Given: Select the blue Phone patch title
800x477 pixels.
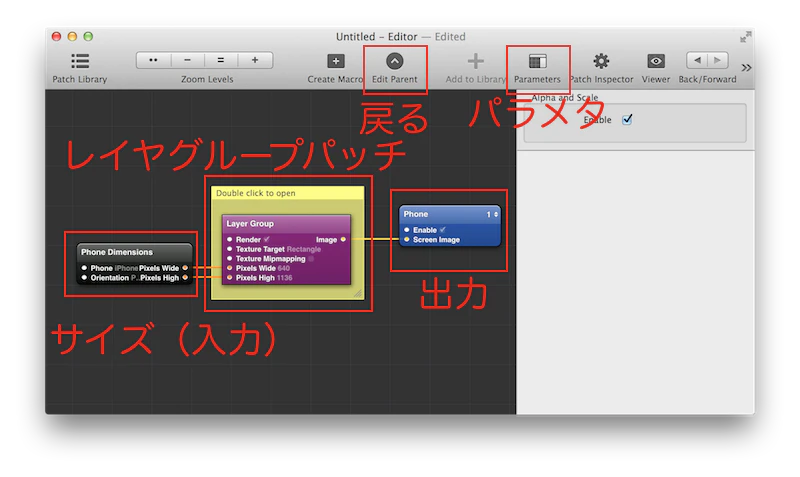Looking at the screenshot, I should tap(416, 214).
